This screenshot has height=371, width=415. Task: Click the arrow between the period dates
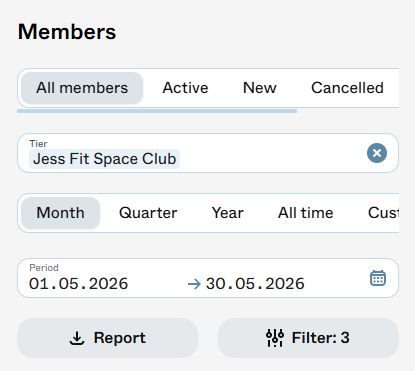[194, 284]
